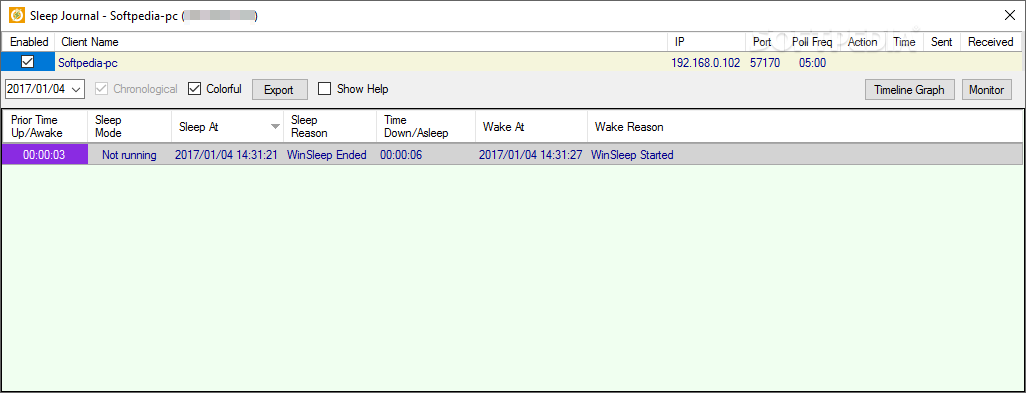Click the purple 00:00:03 cell

coord(44,155)
